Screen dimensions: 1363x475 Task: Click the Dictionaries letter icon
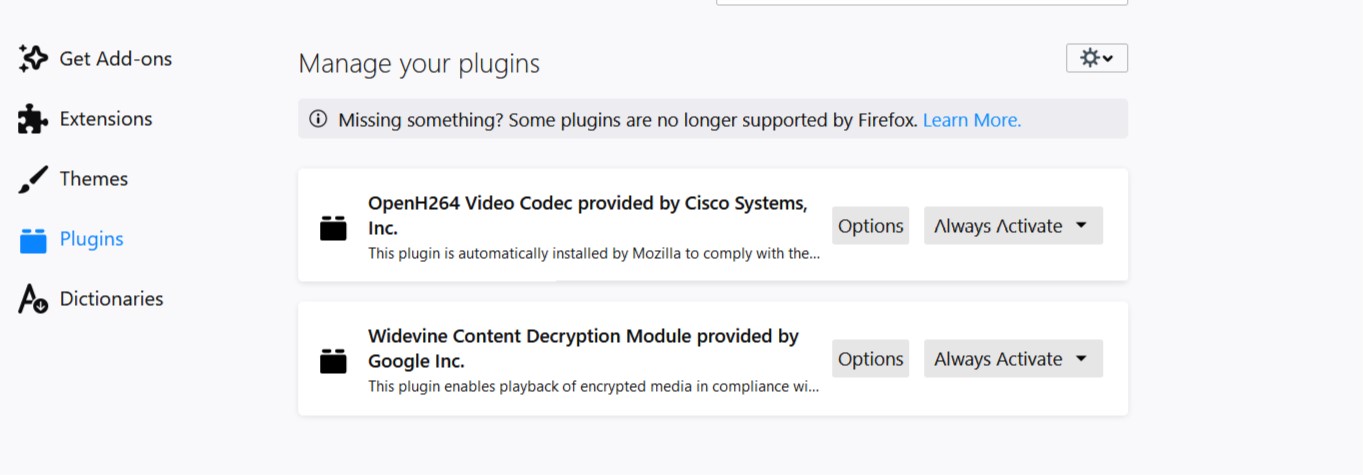coord(33,299)
